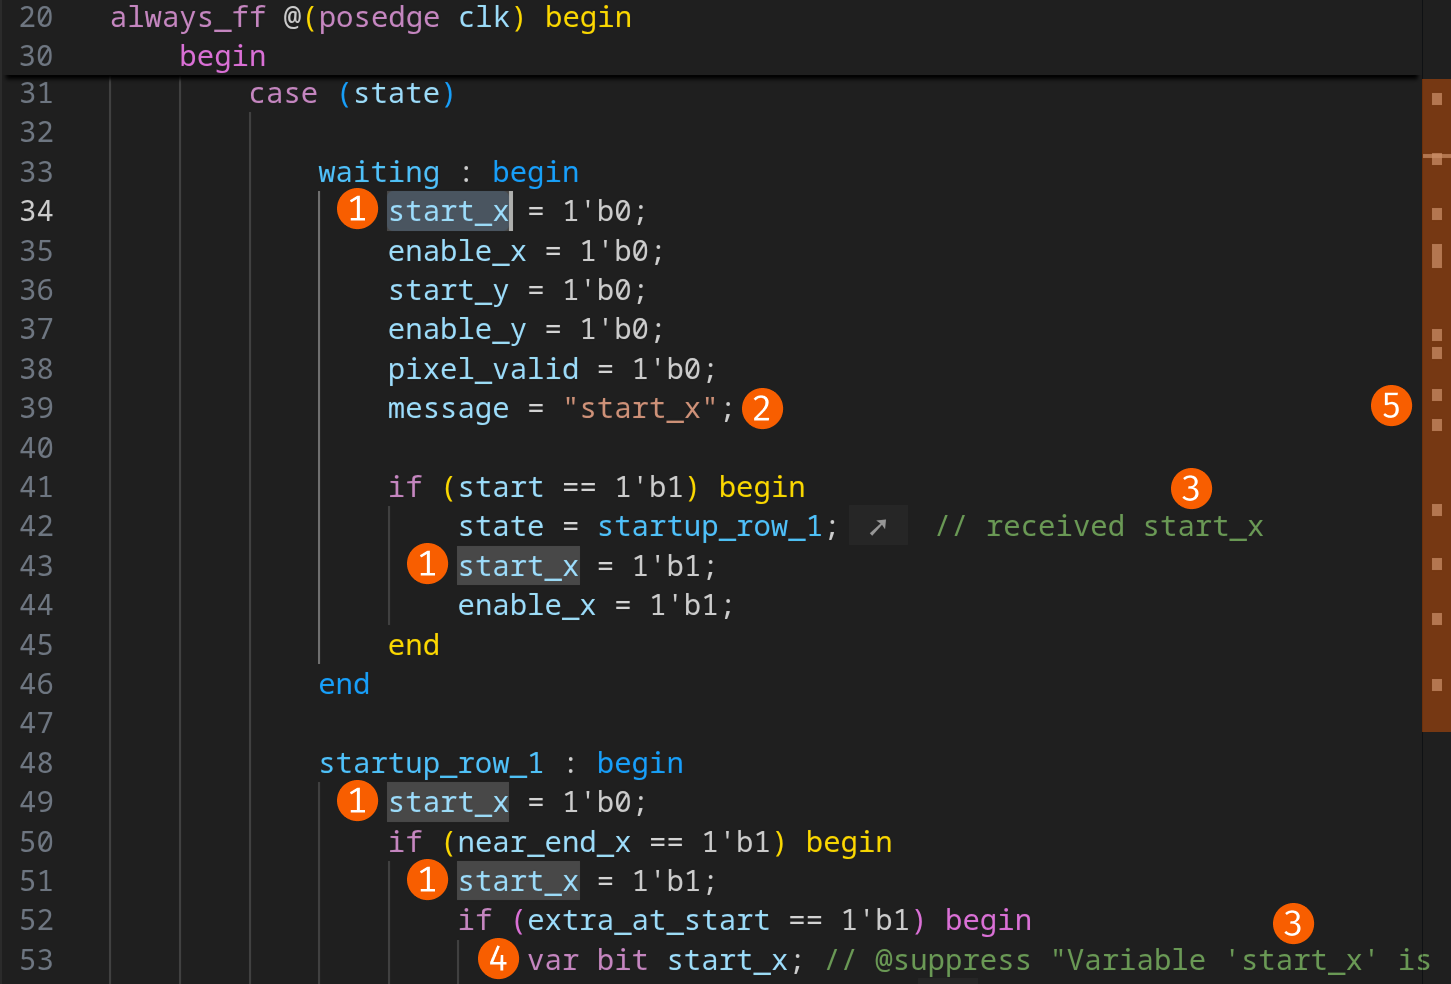This screenshot has width=1451, height=984.
Task: Click near_end_x on line 50
Action: coord(544,843)
